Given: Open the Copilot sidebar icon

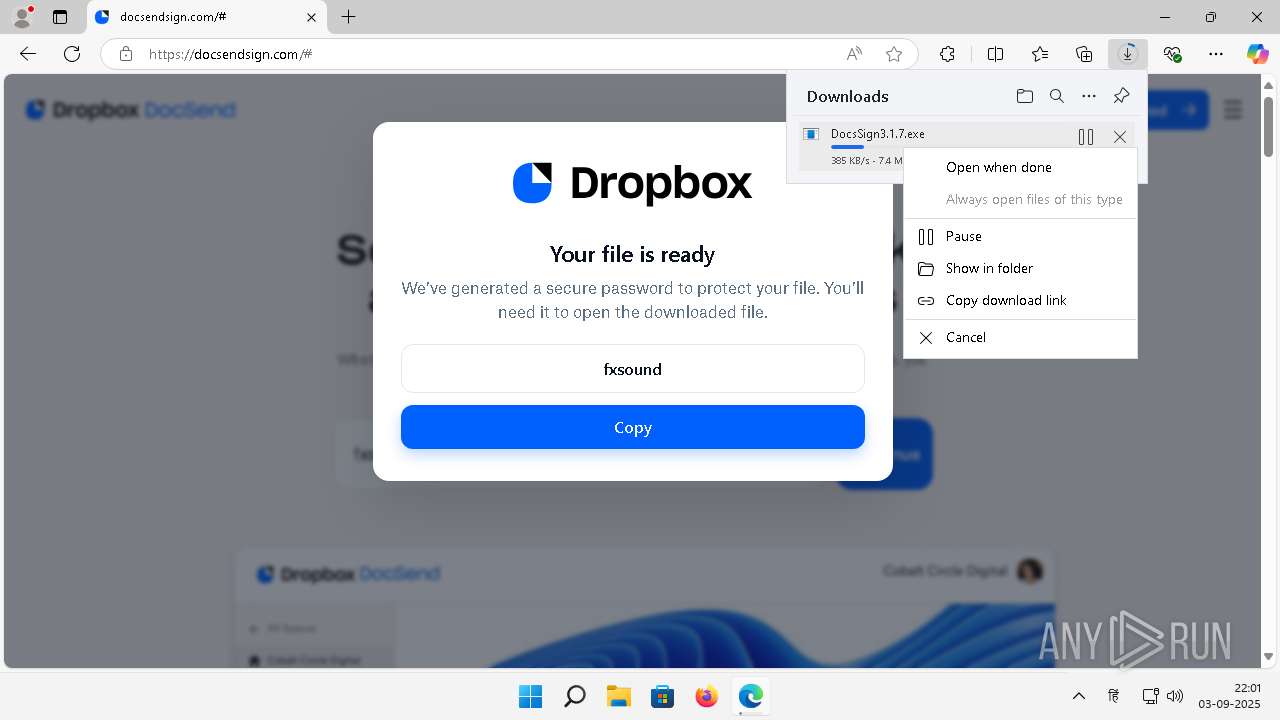Looking at the screenshot, I should tap(1257, 54).
